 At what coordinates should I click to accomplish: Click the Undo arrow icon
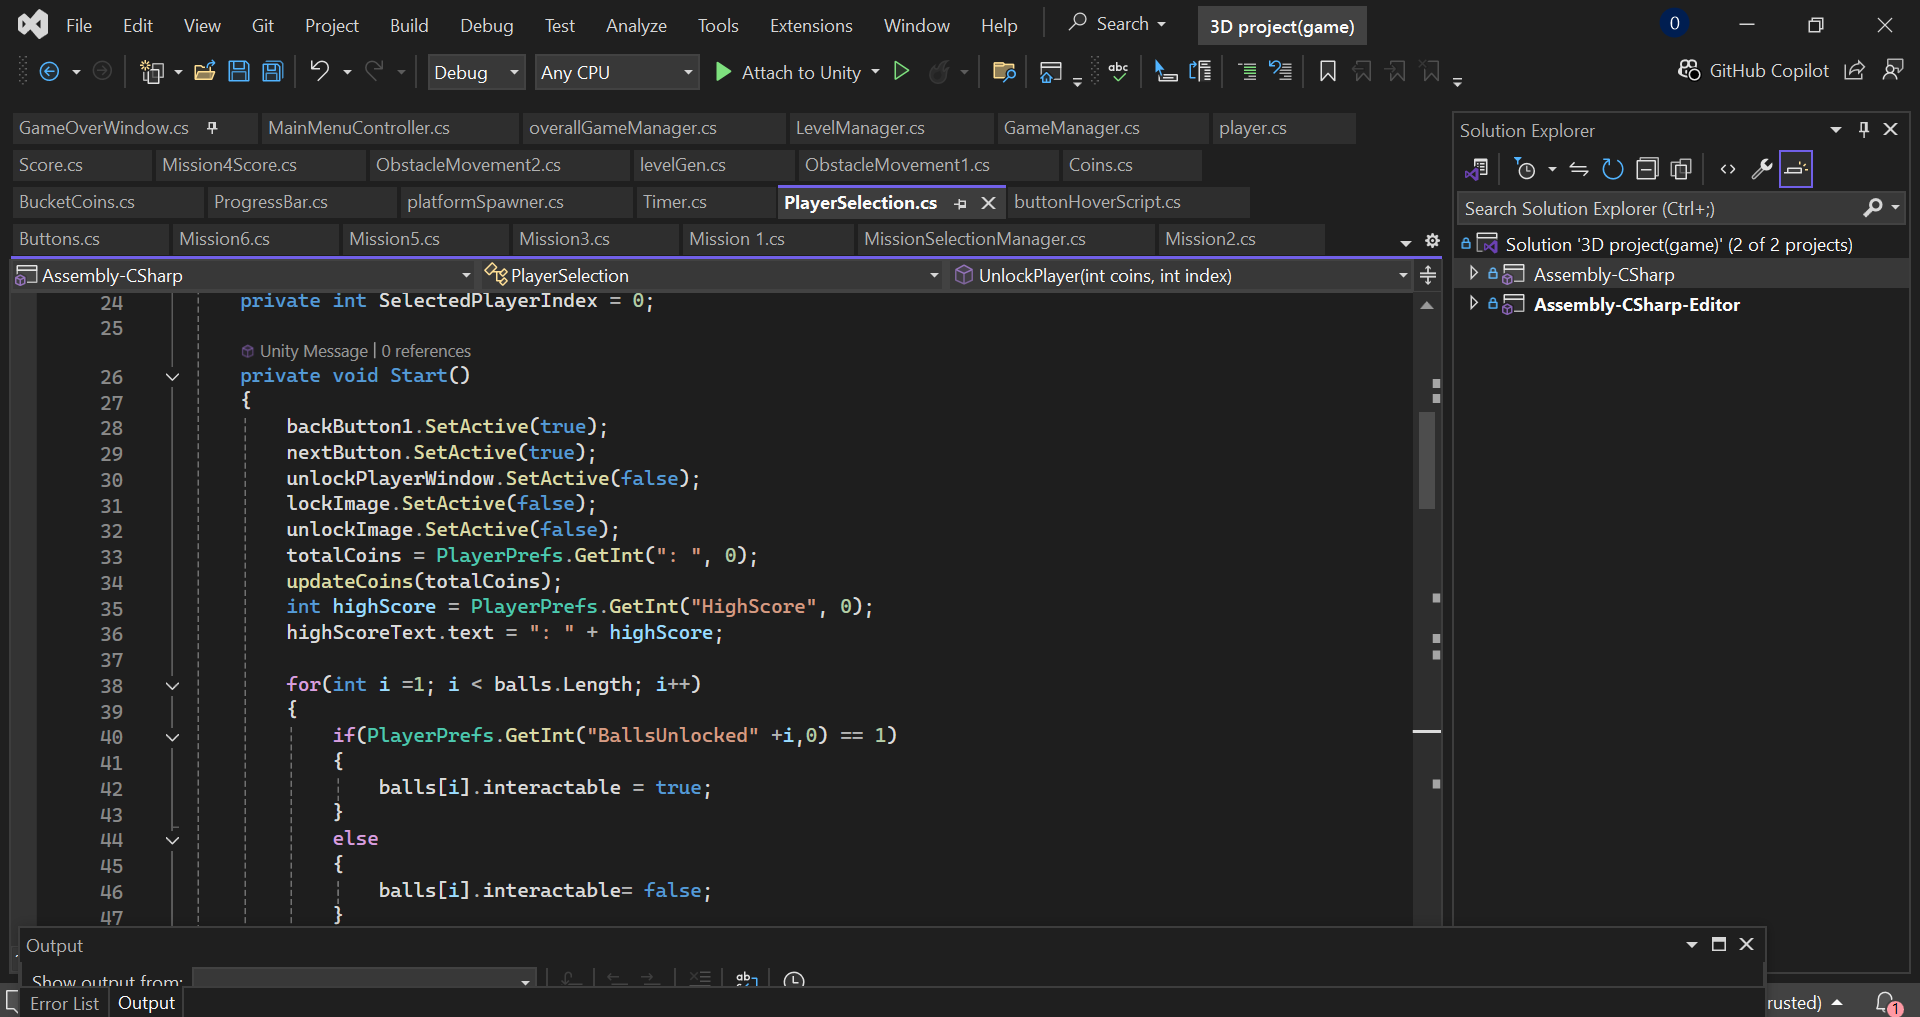click(x=319, y=71)
